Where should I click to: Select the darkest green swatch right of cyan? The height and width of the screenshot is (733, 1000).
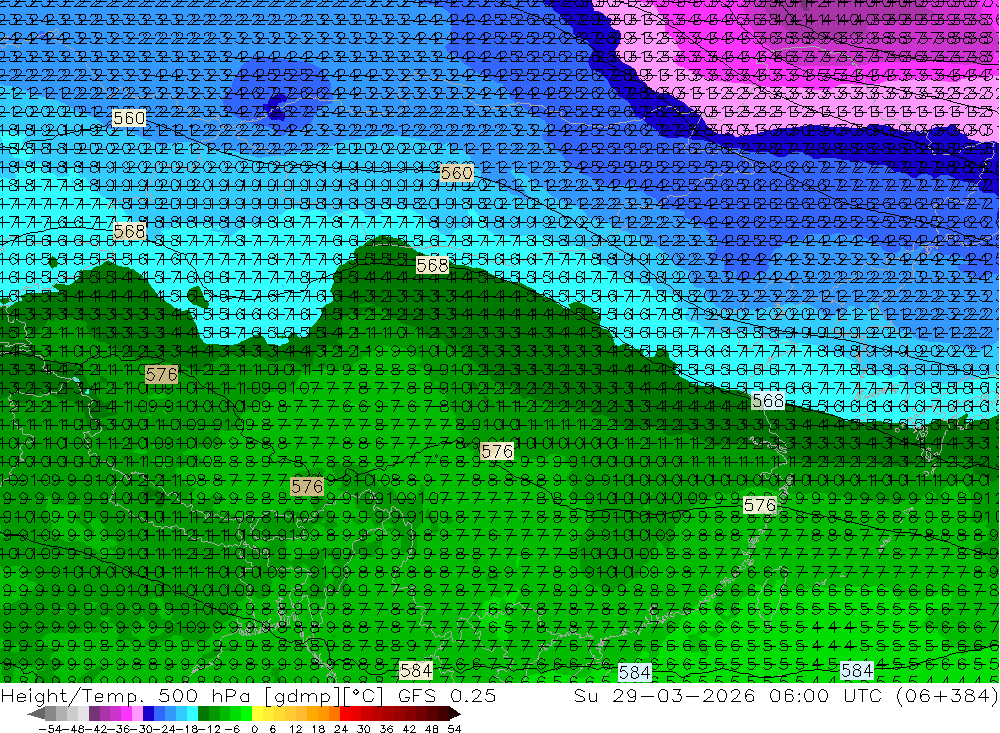[203, 713]
